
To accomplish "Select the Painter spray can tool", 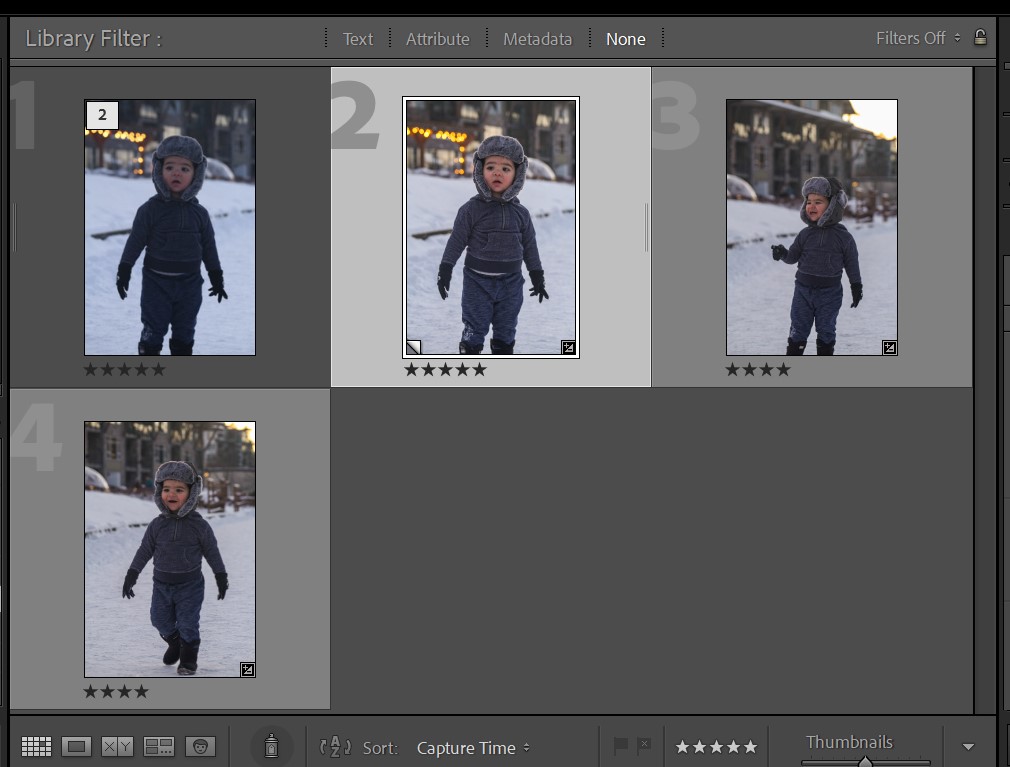I will click(270, 746).
